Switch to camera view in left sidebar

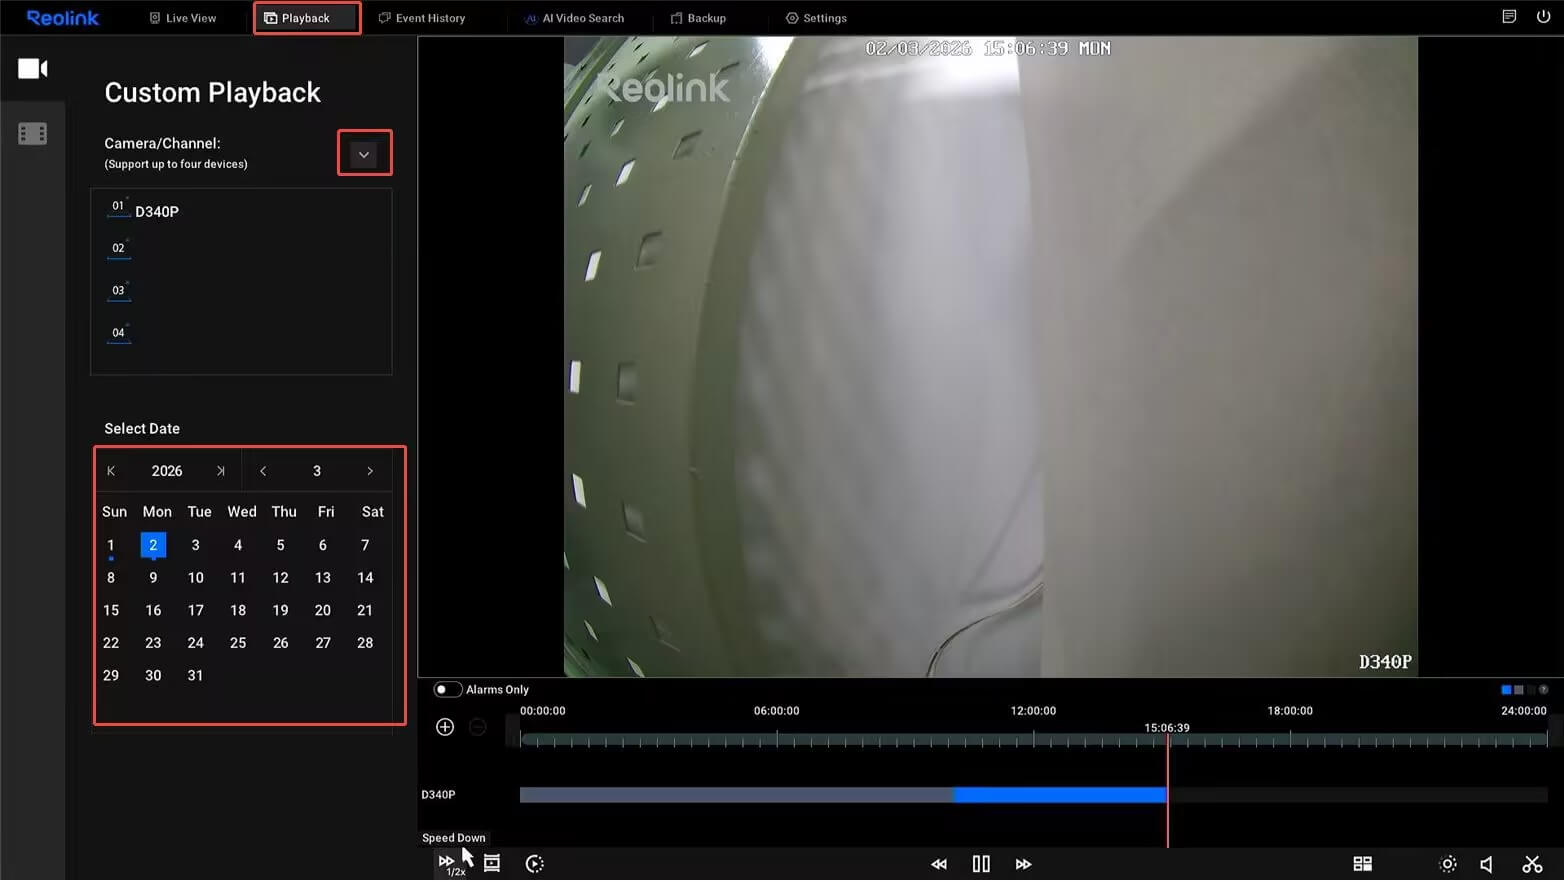[x=33, y=68]
